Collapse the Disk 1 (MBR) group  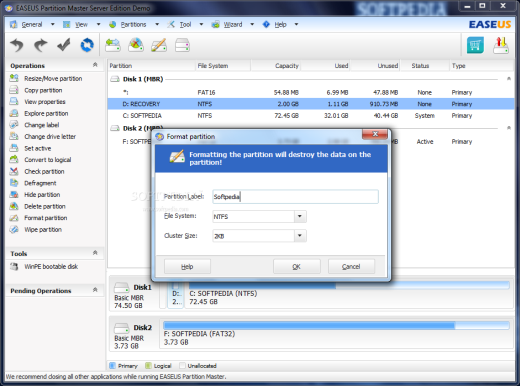tap(509, 79)
